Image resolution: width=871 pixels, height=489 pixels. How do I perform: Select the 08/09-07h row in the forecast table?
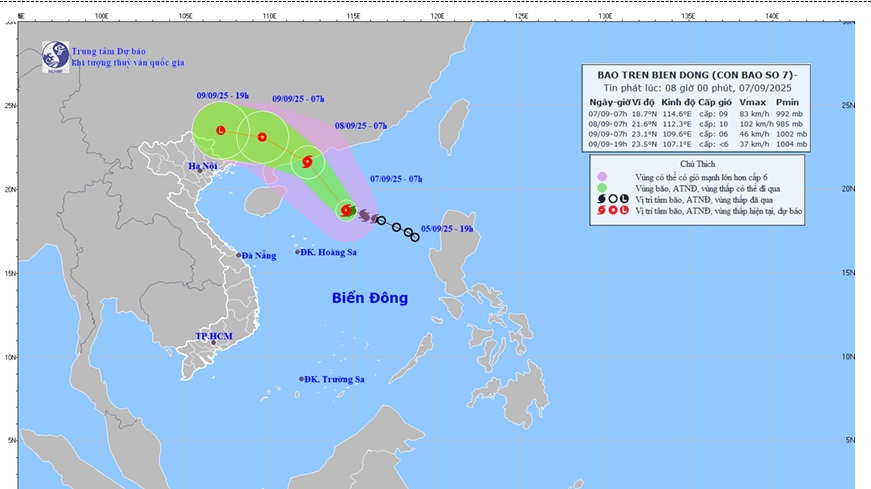698,124
